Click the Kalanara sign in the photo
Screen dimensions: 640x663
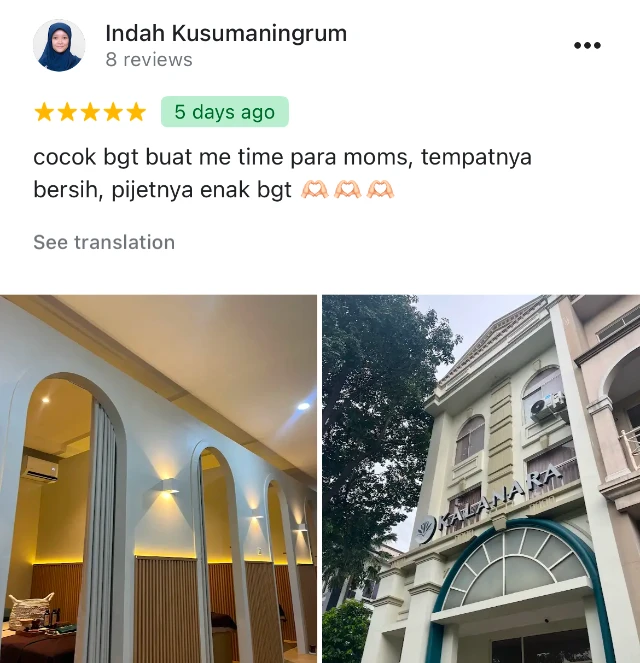[488, 503]
